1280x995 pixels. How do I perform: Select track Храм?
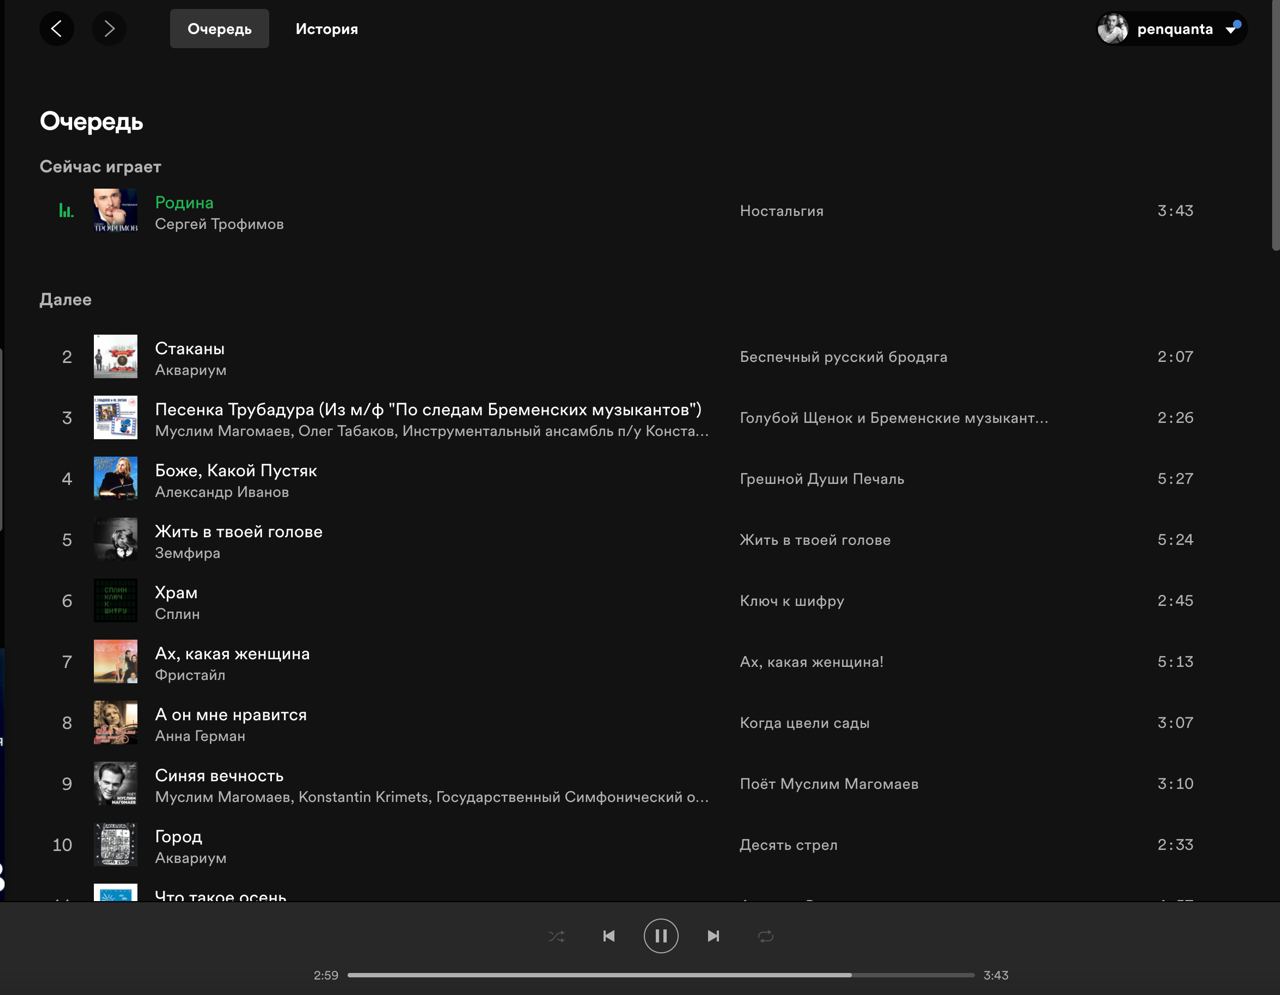tap(176, 592)
